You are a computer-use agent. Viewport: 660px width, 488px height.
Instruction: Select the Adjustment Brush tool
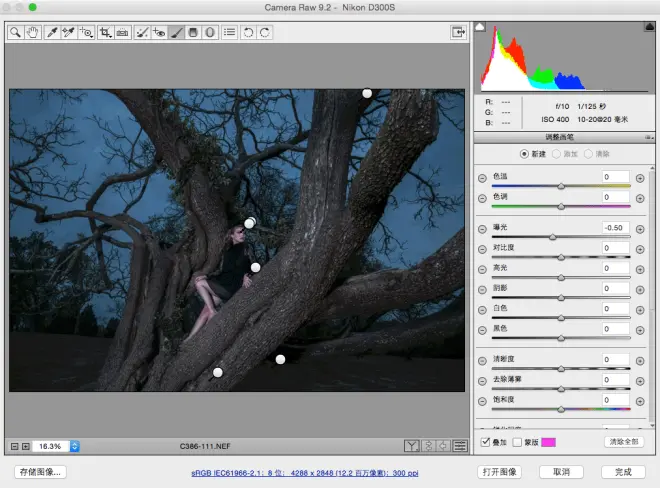point(176,32)
